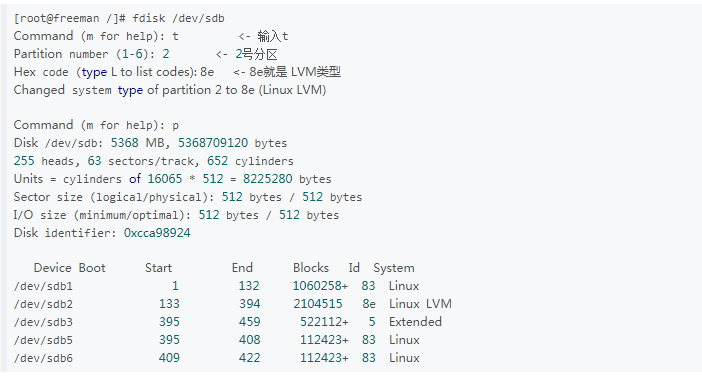The image size is (702, 376).
Task: Click the '2号分区' annotation
Action: tap(257, 54)
